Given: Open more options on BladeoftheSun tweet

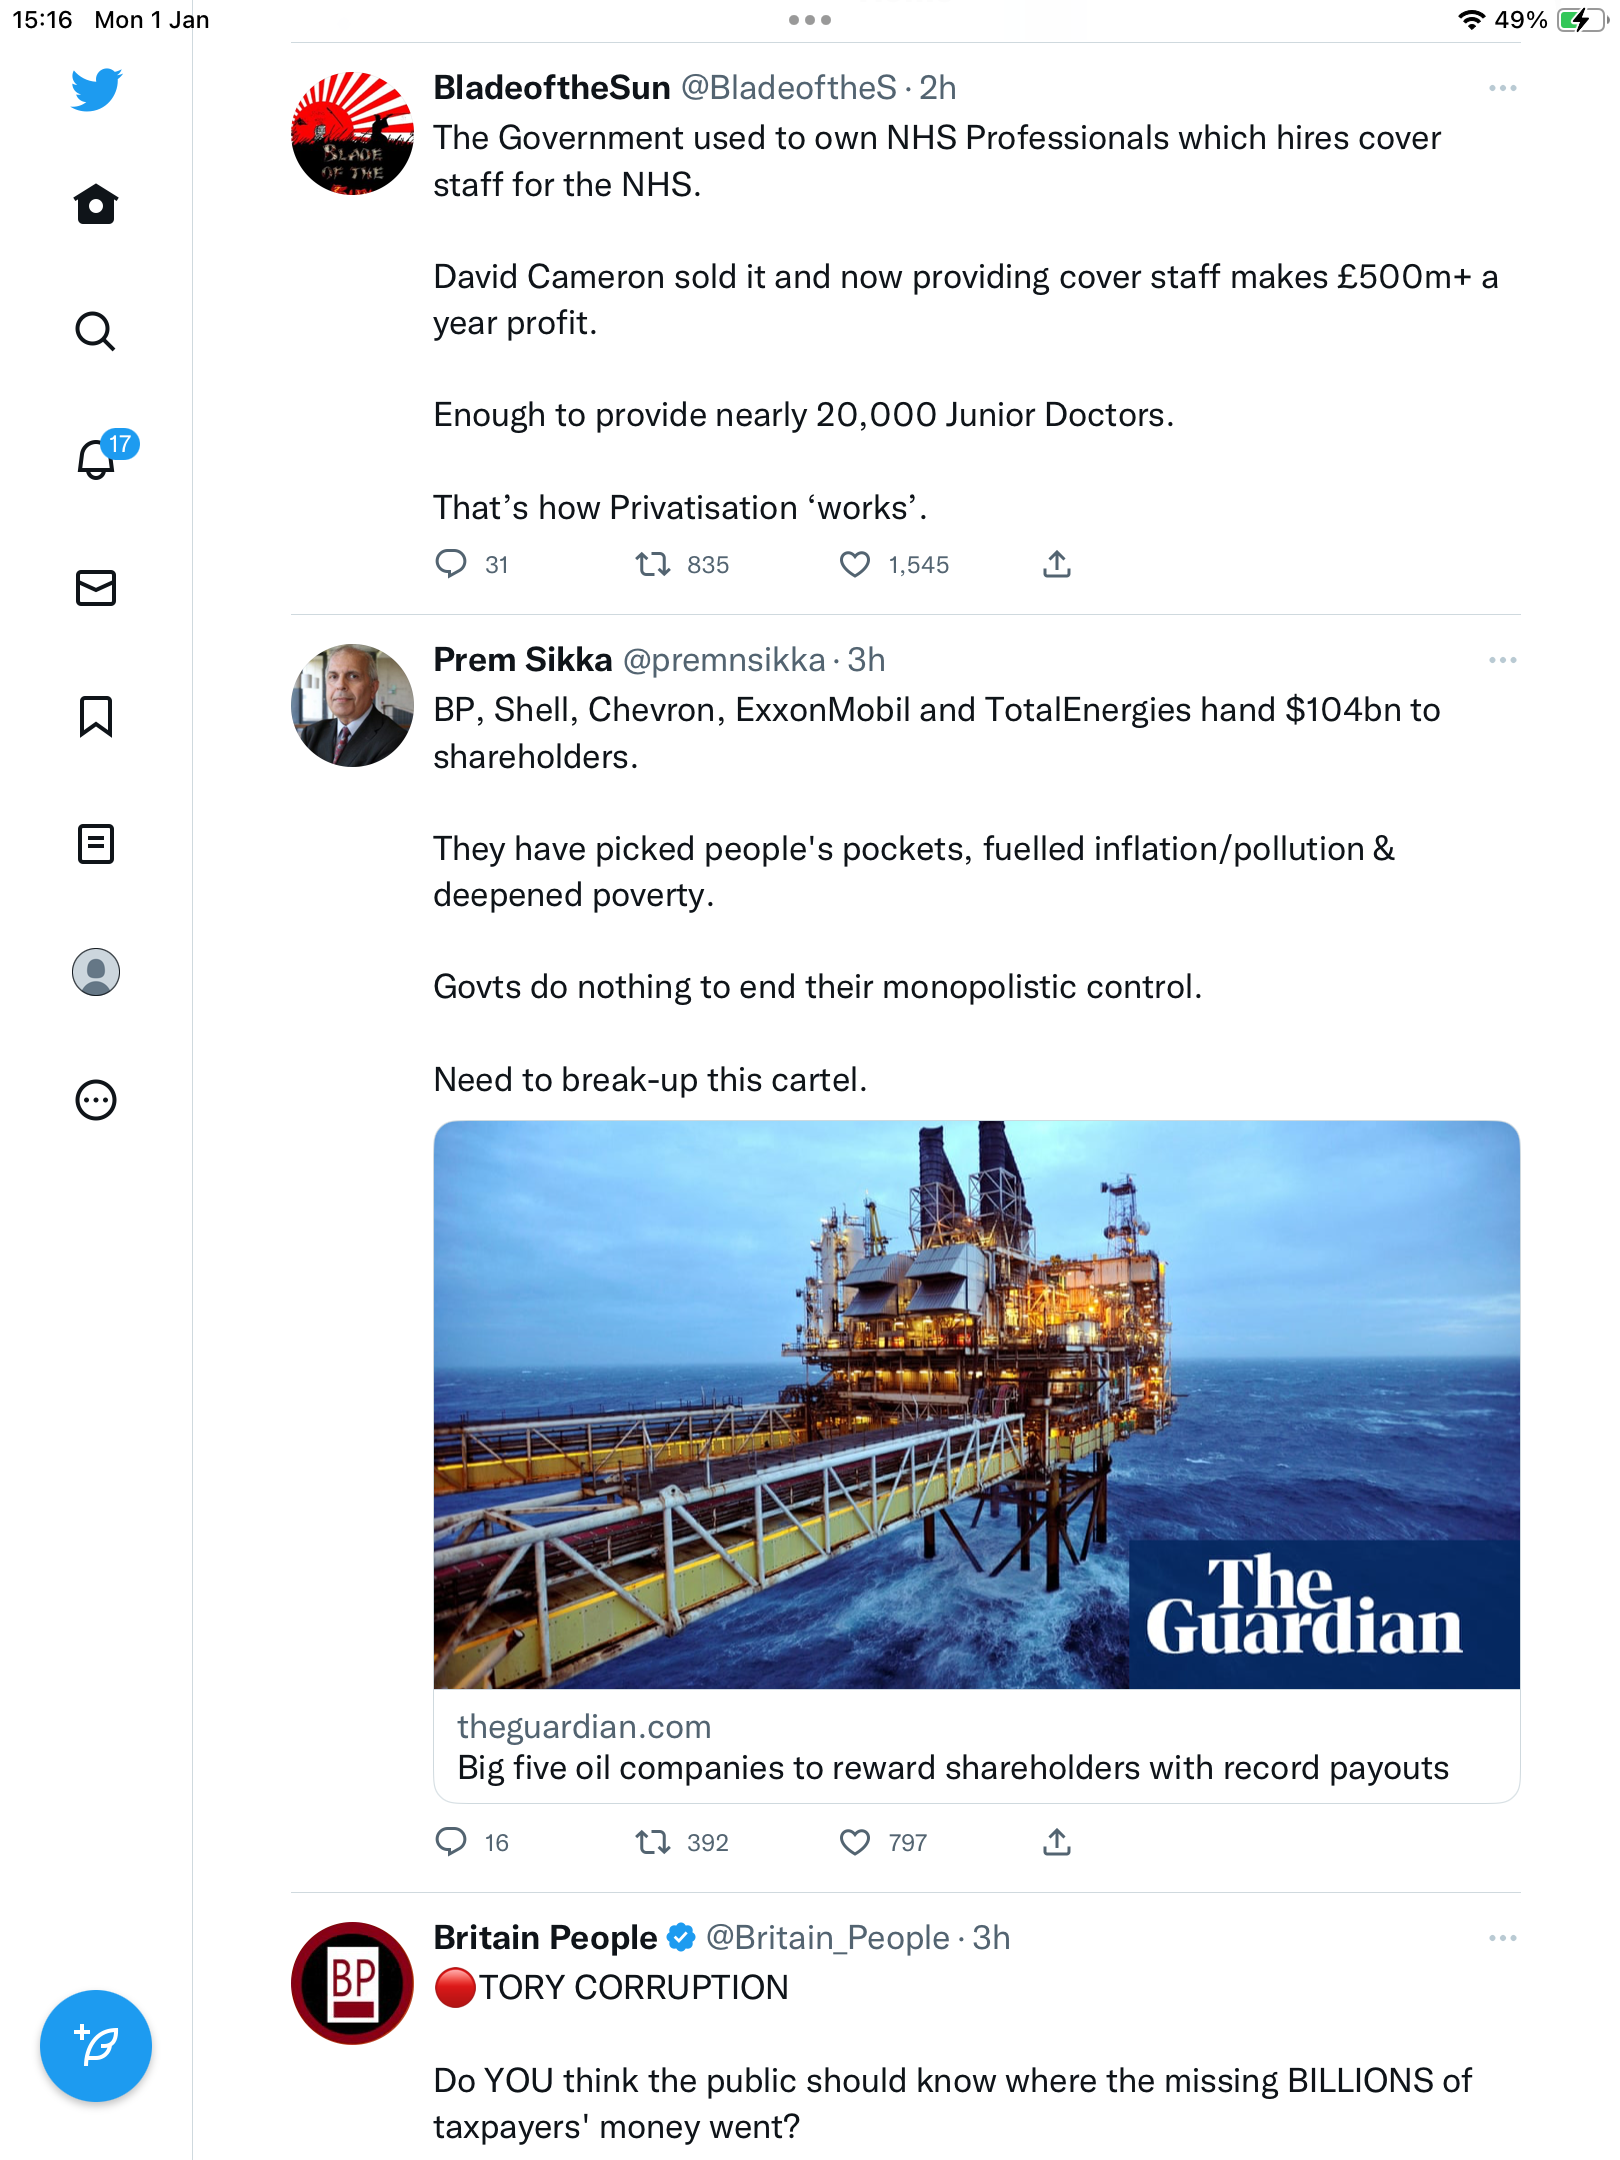Looking at the screenshot, I should pos(1502,89).
